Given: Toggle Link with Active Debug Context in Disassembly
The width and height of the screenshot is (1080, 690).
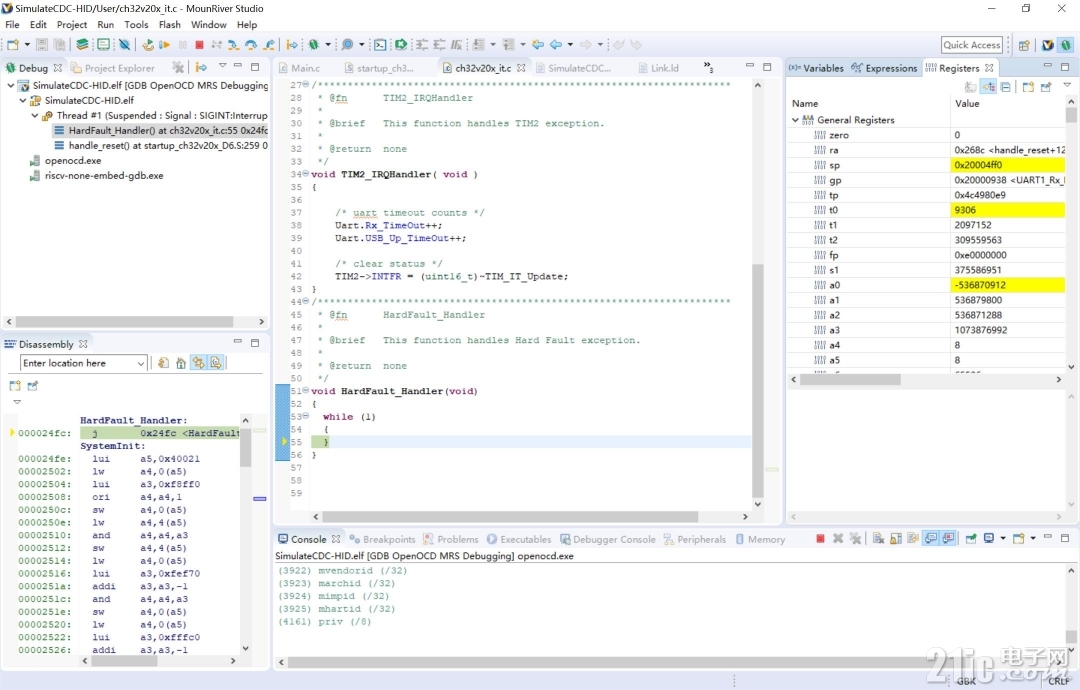Looking at the screenshot, I should [x=198, y=363].
